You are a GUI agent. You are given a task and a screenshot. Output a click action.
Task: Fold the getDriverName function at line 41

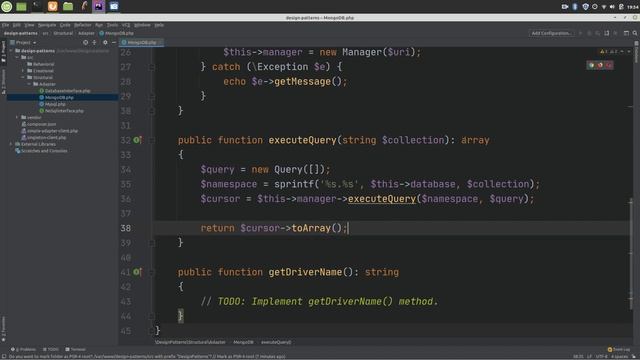click(x=151, y=272)
